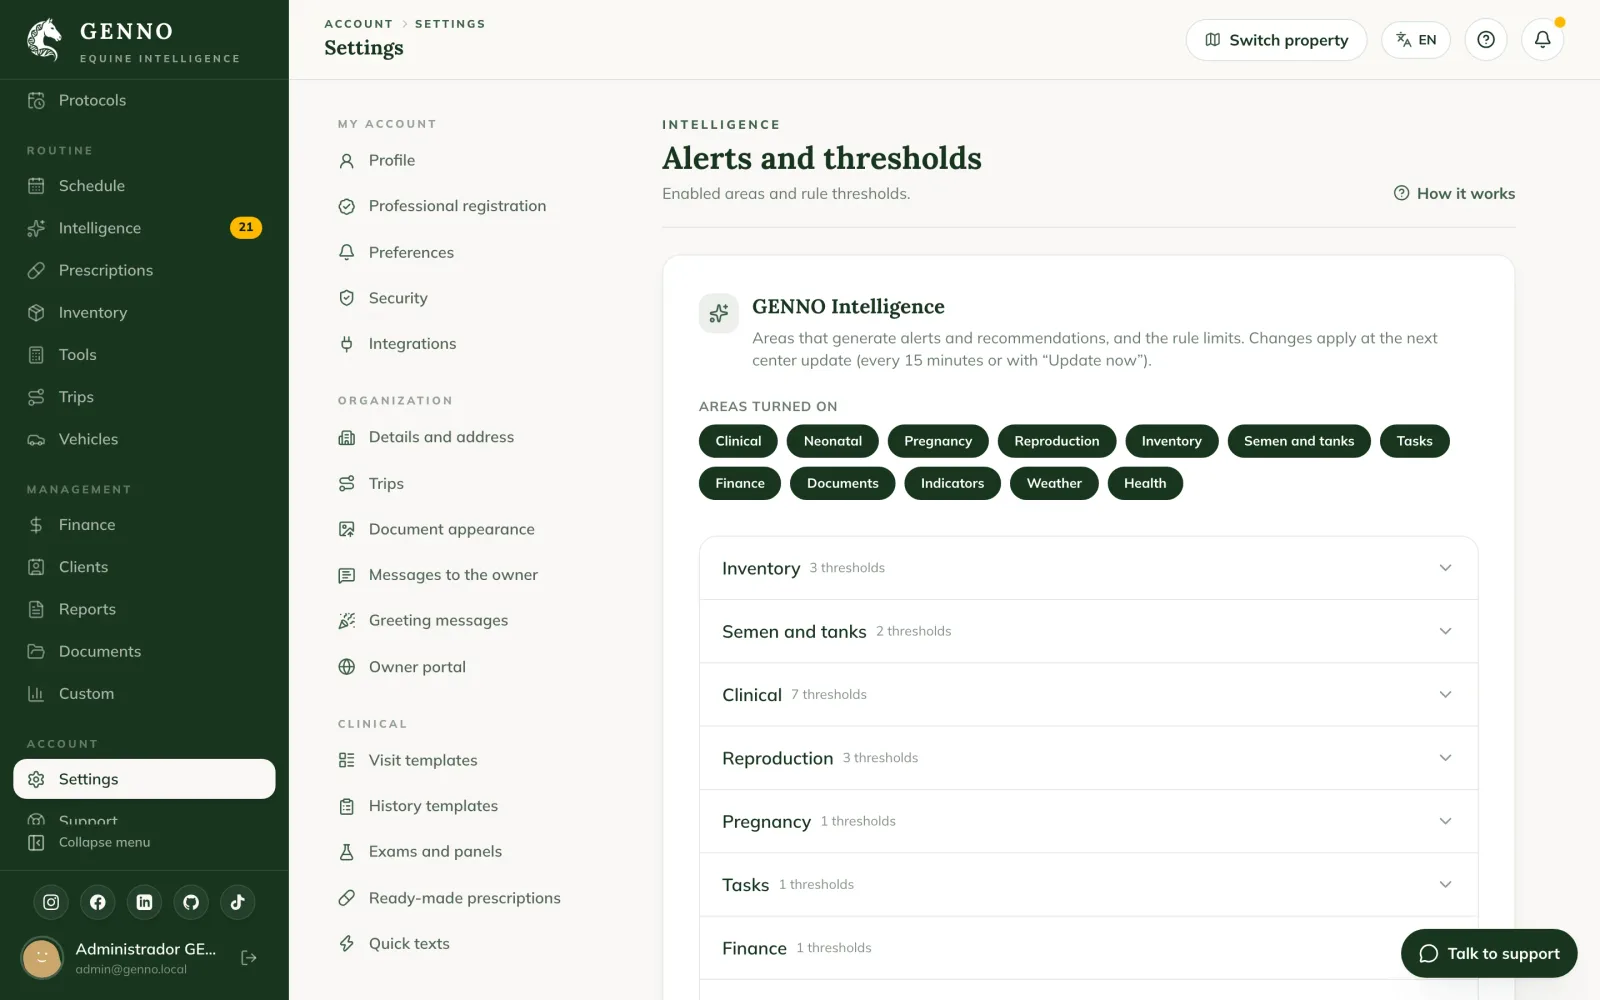This screenshot has height=1000, width=1600.
Task: Toggle the Neonatal area chip
Action: coord(833,441)
